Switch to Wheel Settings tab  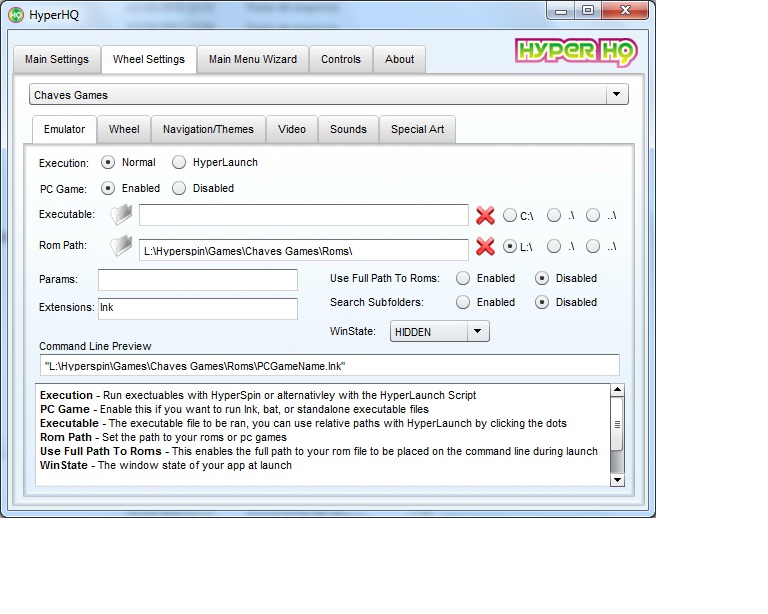pos(148,59)
